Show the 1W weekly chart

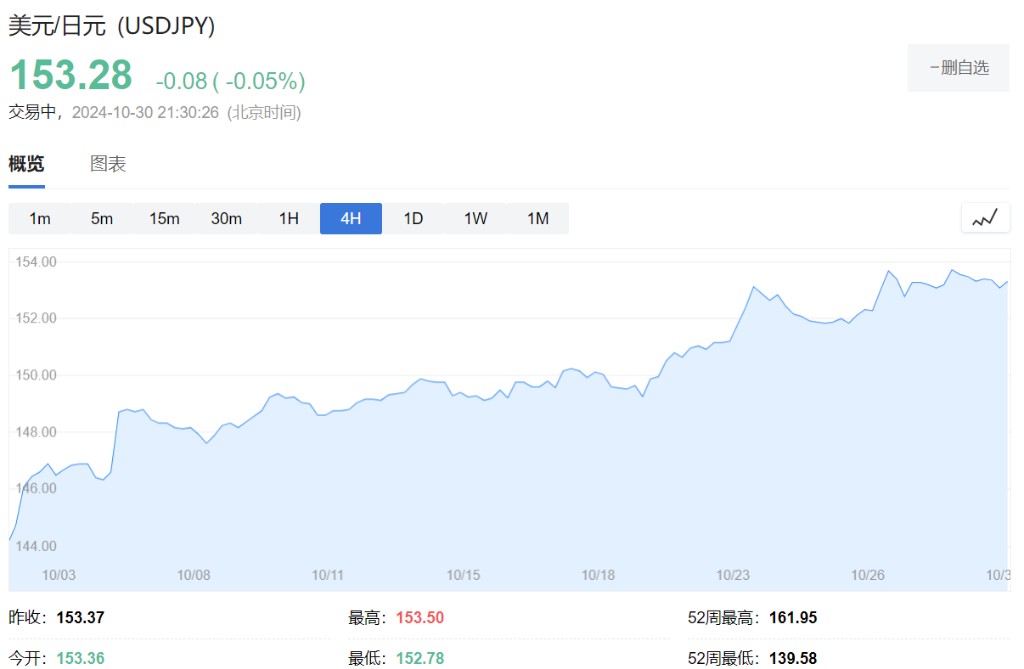coord(476,219)
